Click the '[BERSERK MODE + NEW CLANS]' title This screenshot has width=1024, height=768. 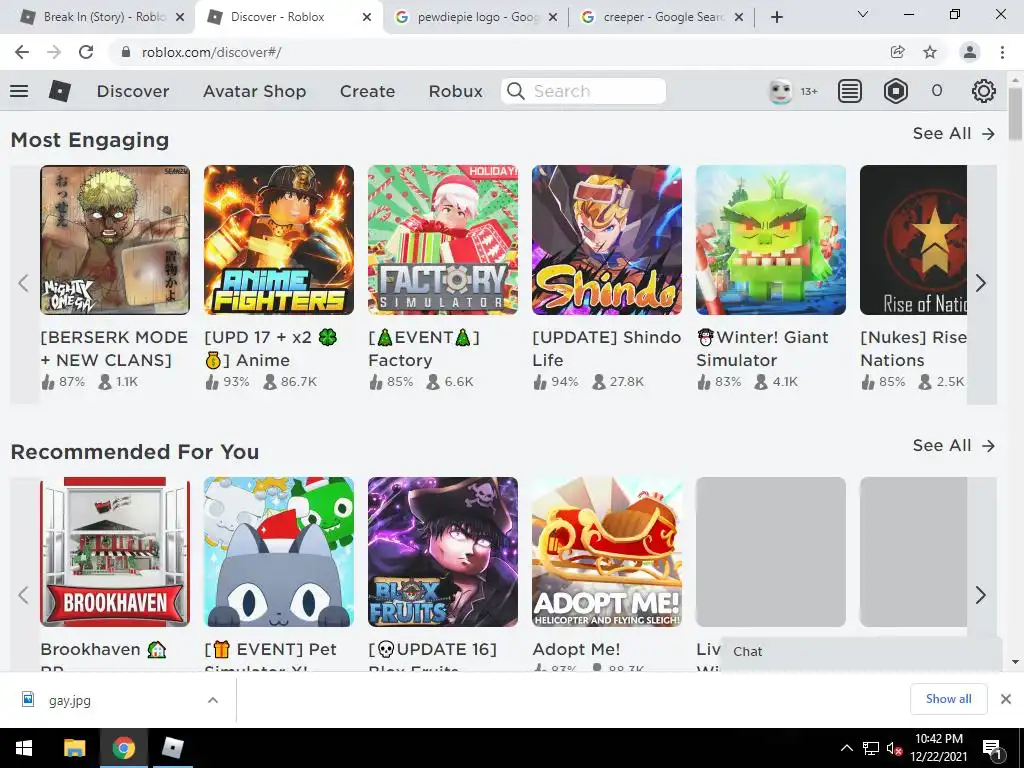click(x=114, y=349)
